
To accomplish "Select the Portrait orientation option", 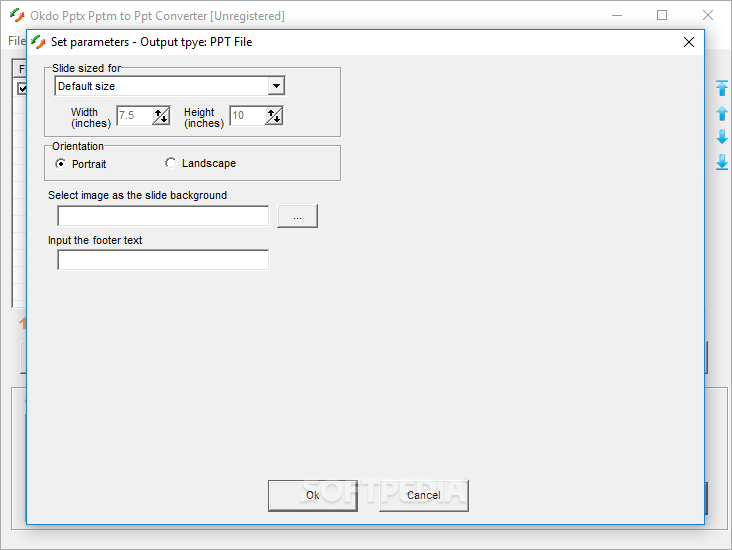I will point(81,164).
